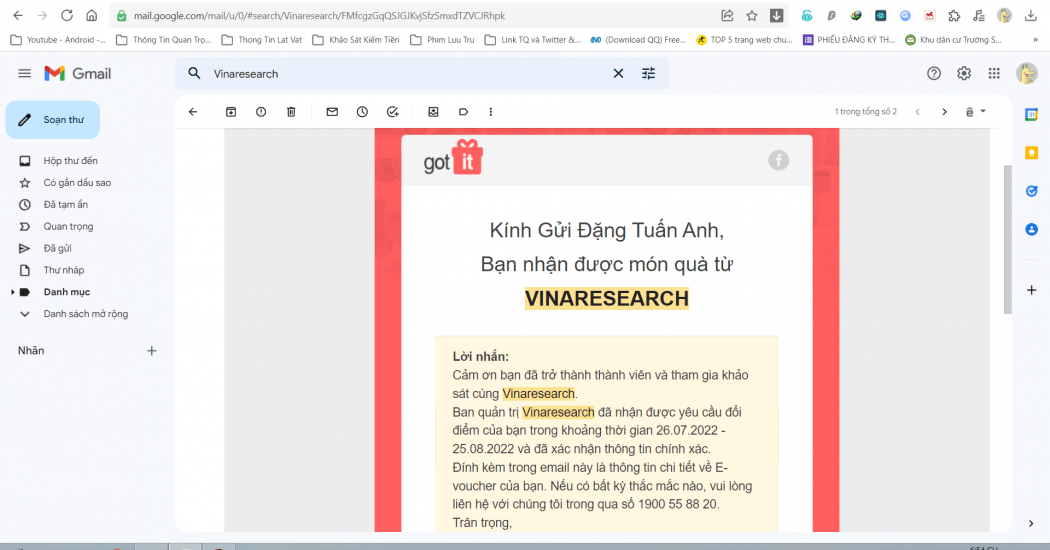Open labels icon in toolbar
This screenshot has width=1050, height=550.
pyautogui.click(x=463, y=112)
